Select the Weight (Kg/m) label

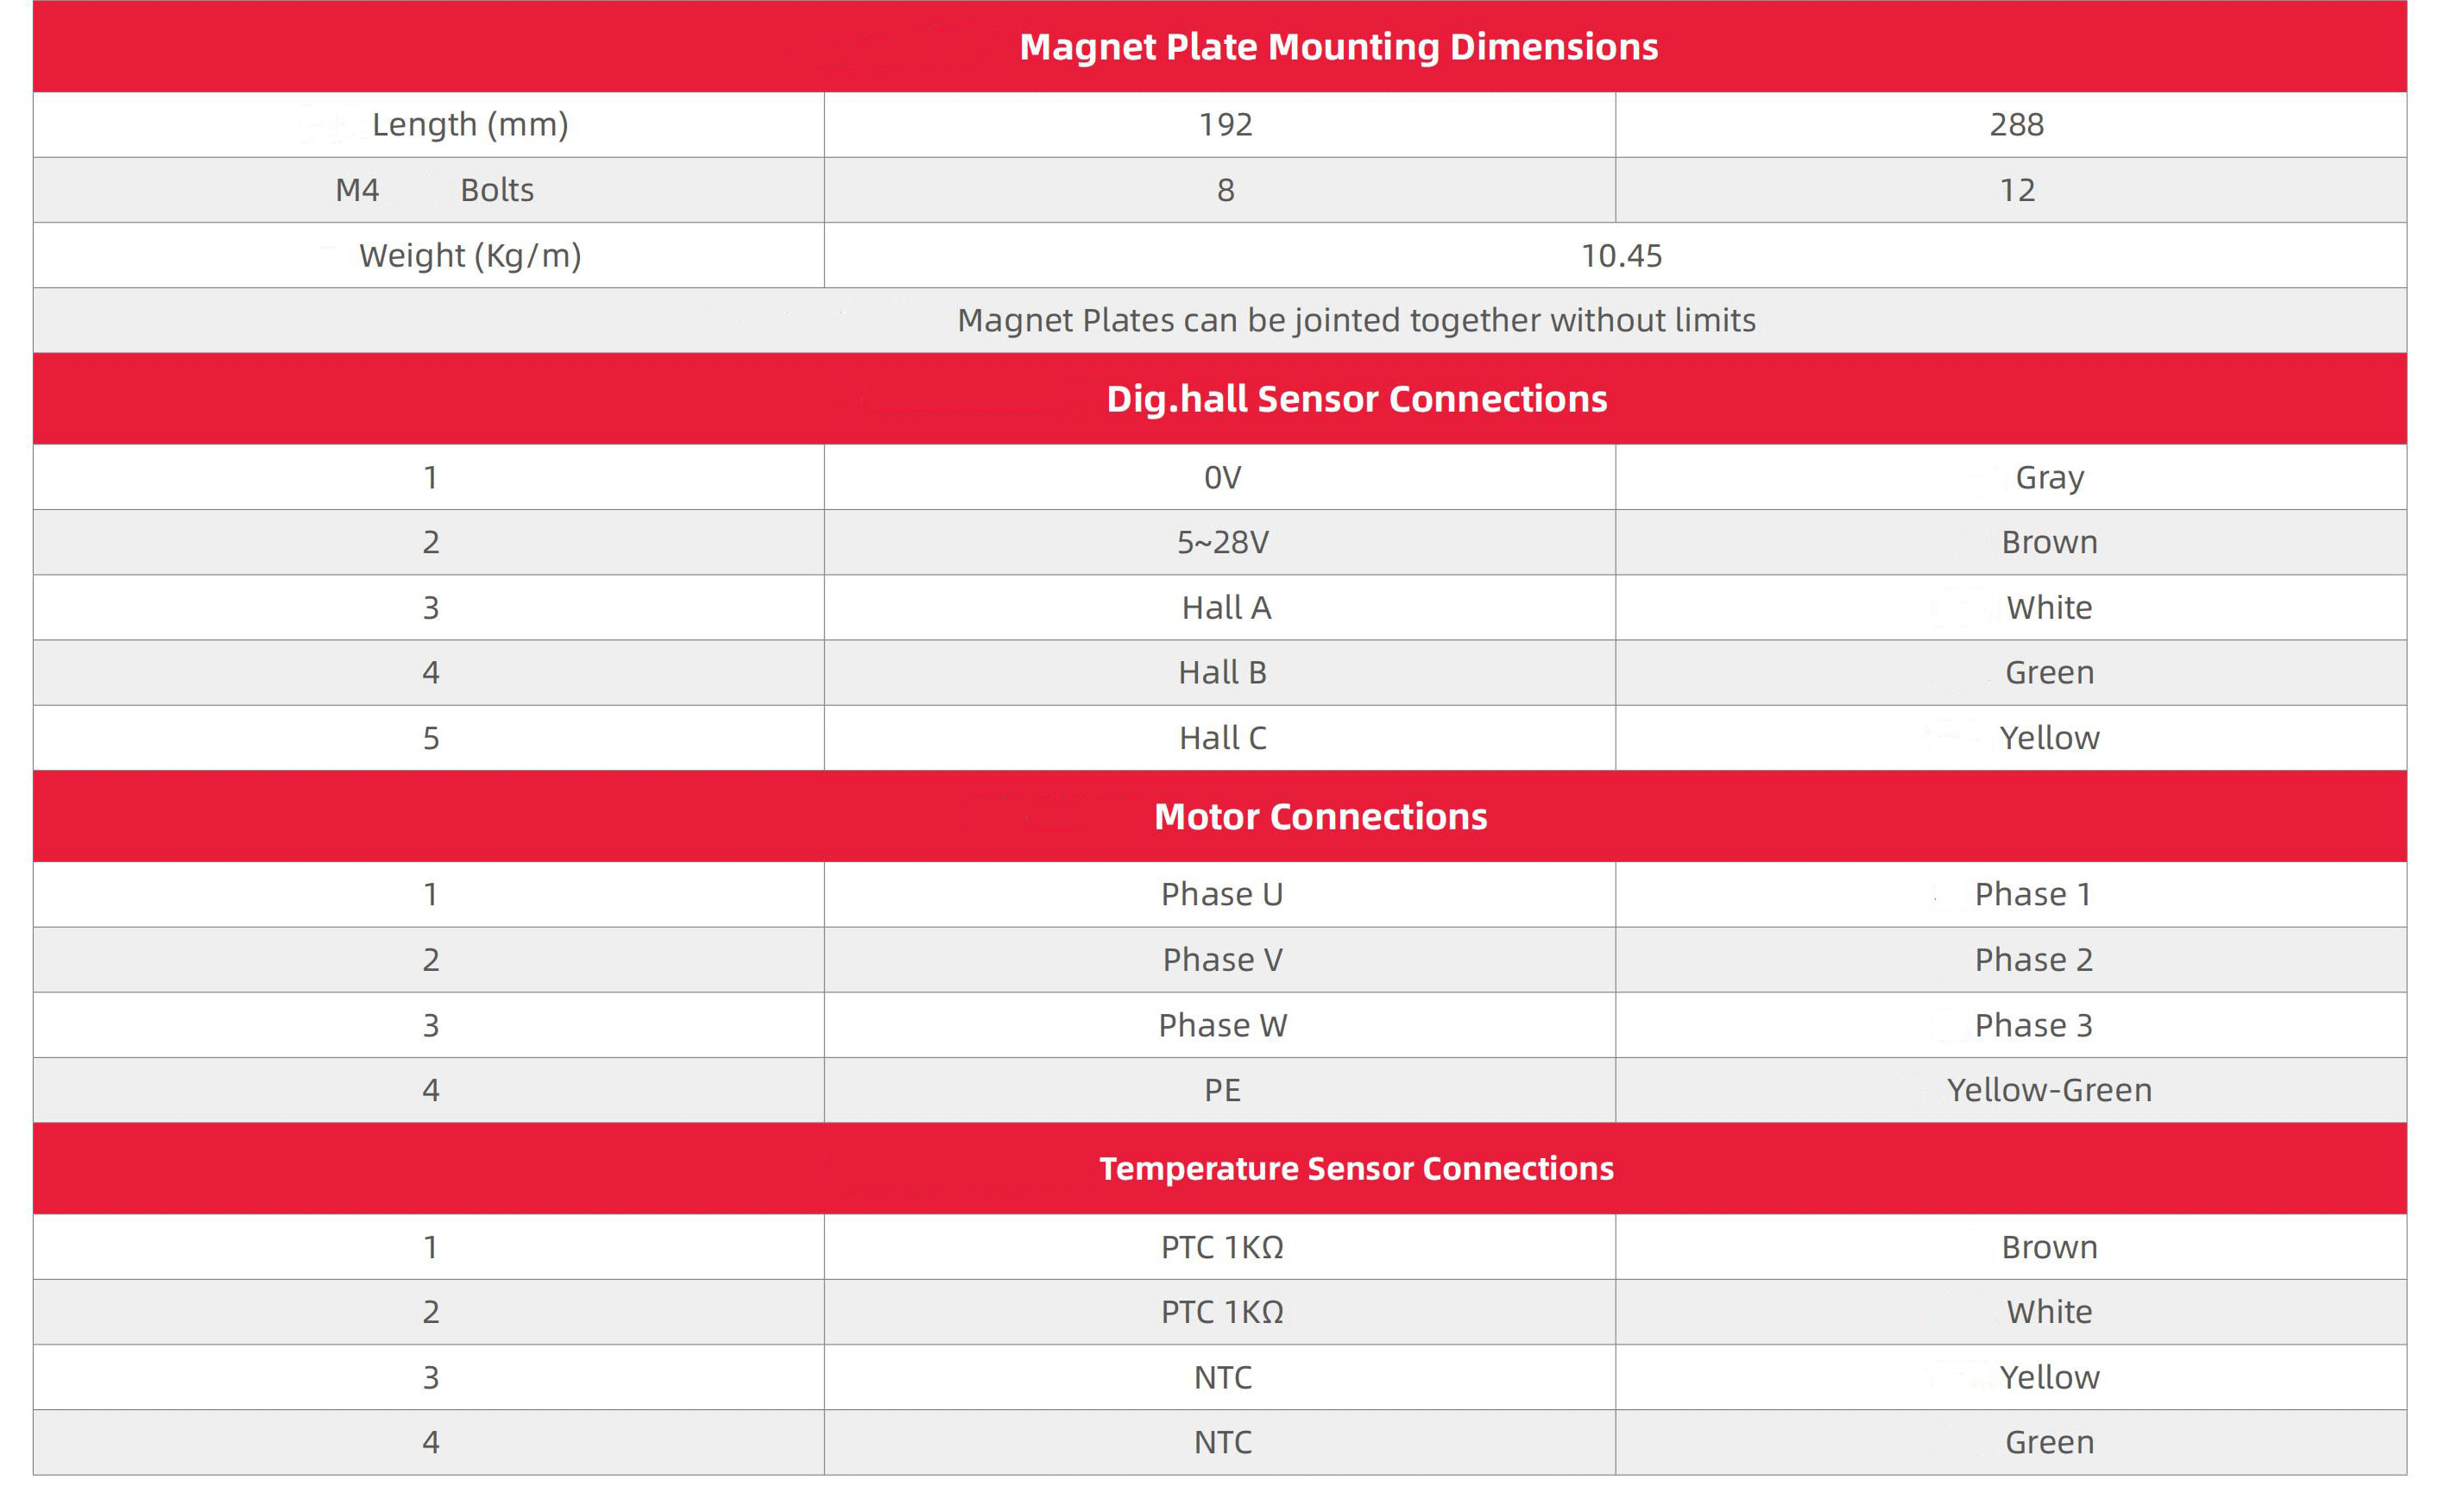point(470,256)
